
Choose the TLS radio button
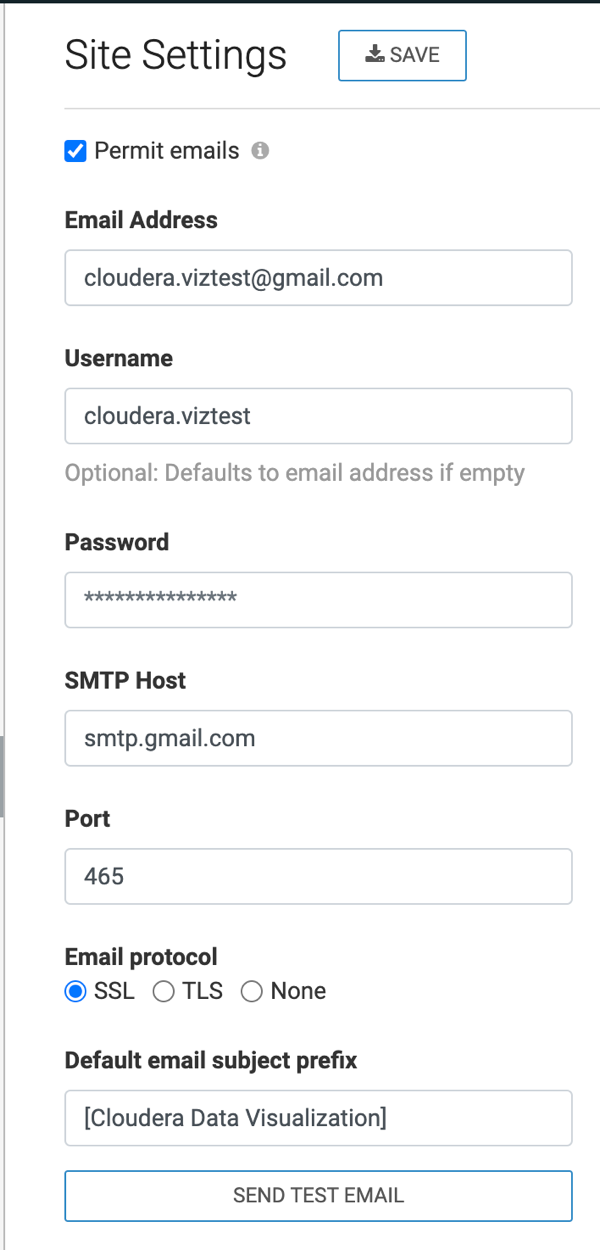163,992
